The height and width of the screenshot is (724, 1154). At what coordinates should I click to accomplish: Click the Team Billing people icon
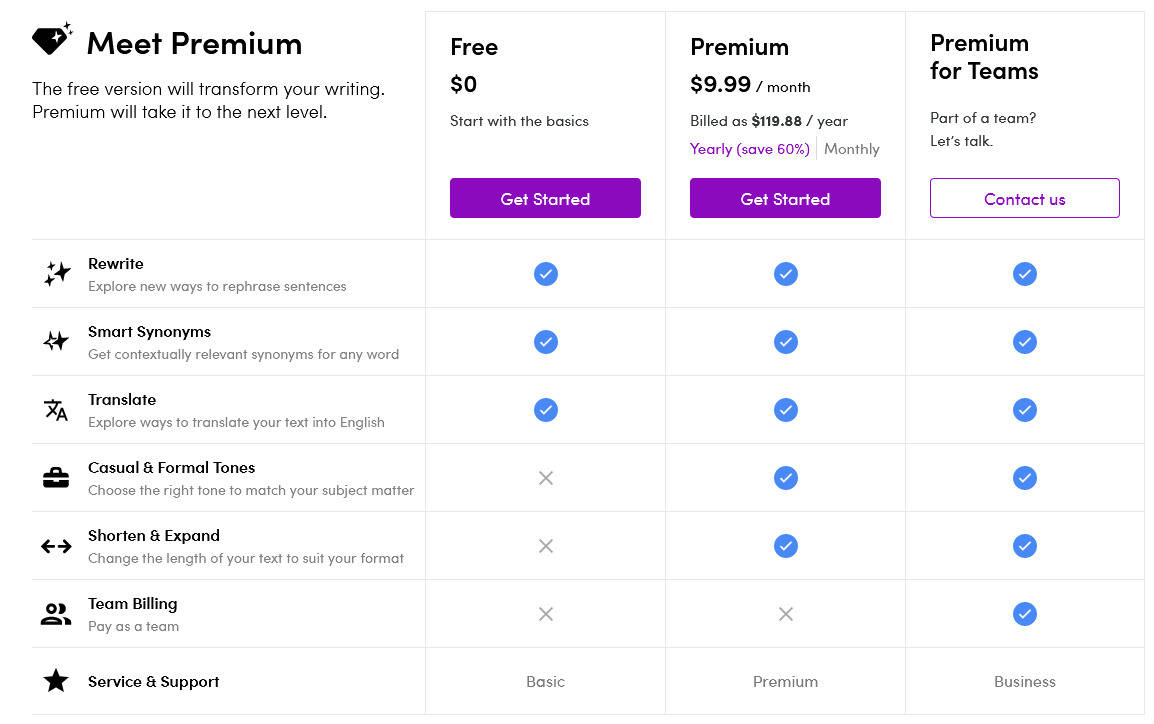[56, 614]
